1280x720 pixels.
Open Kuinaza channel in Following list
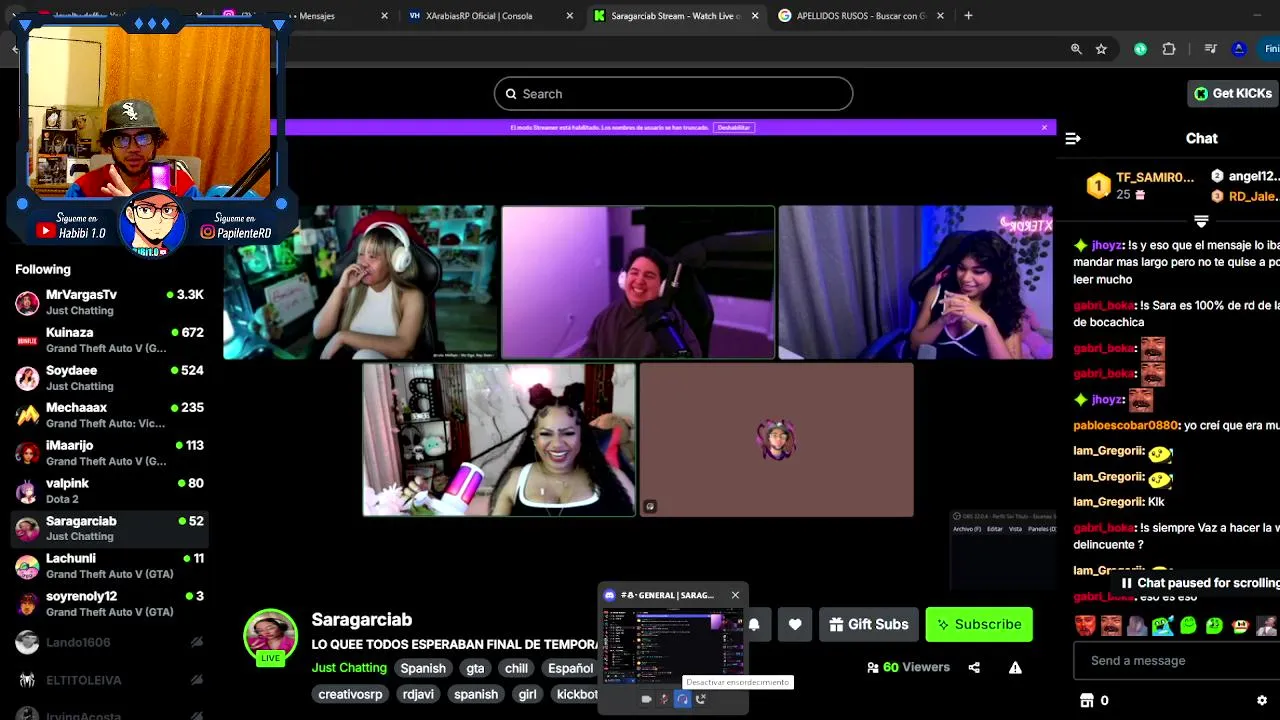110,340
